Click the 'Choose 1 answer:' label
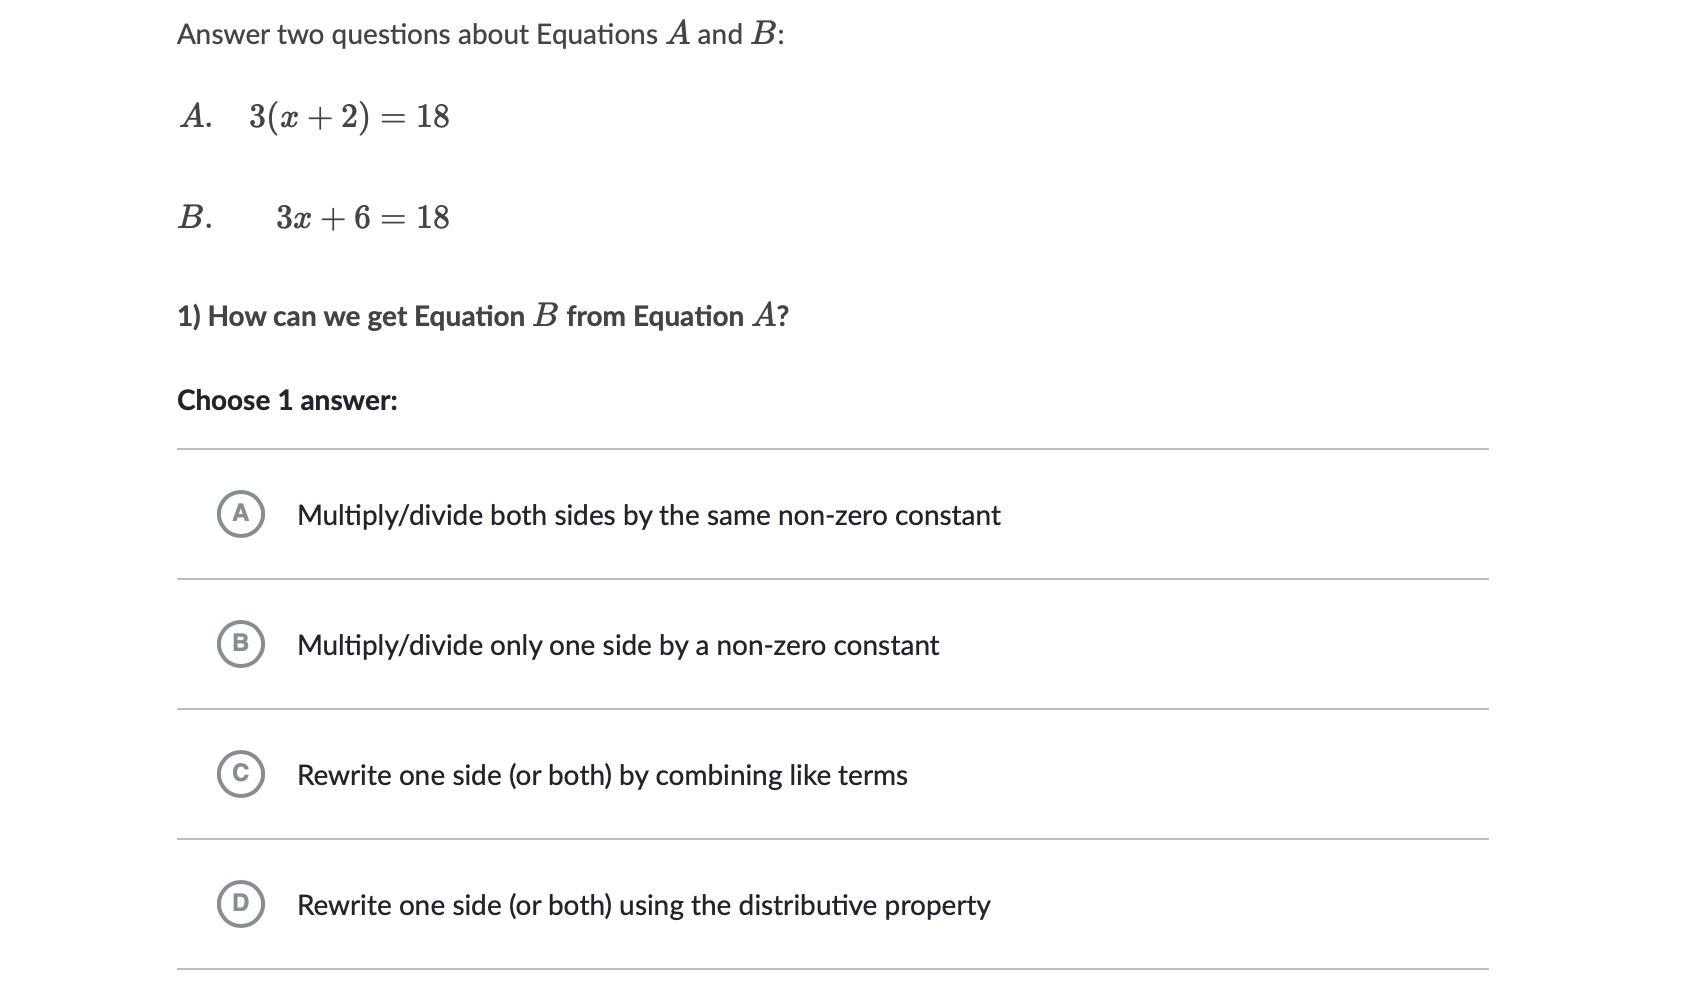1692x1008 pixels. coord(287,400)
